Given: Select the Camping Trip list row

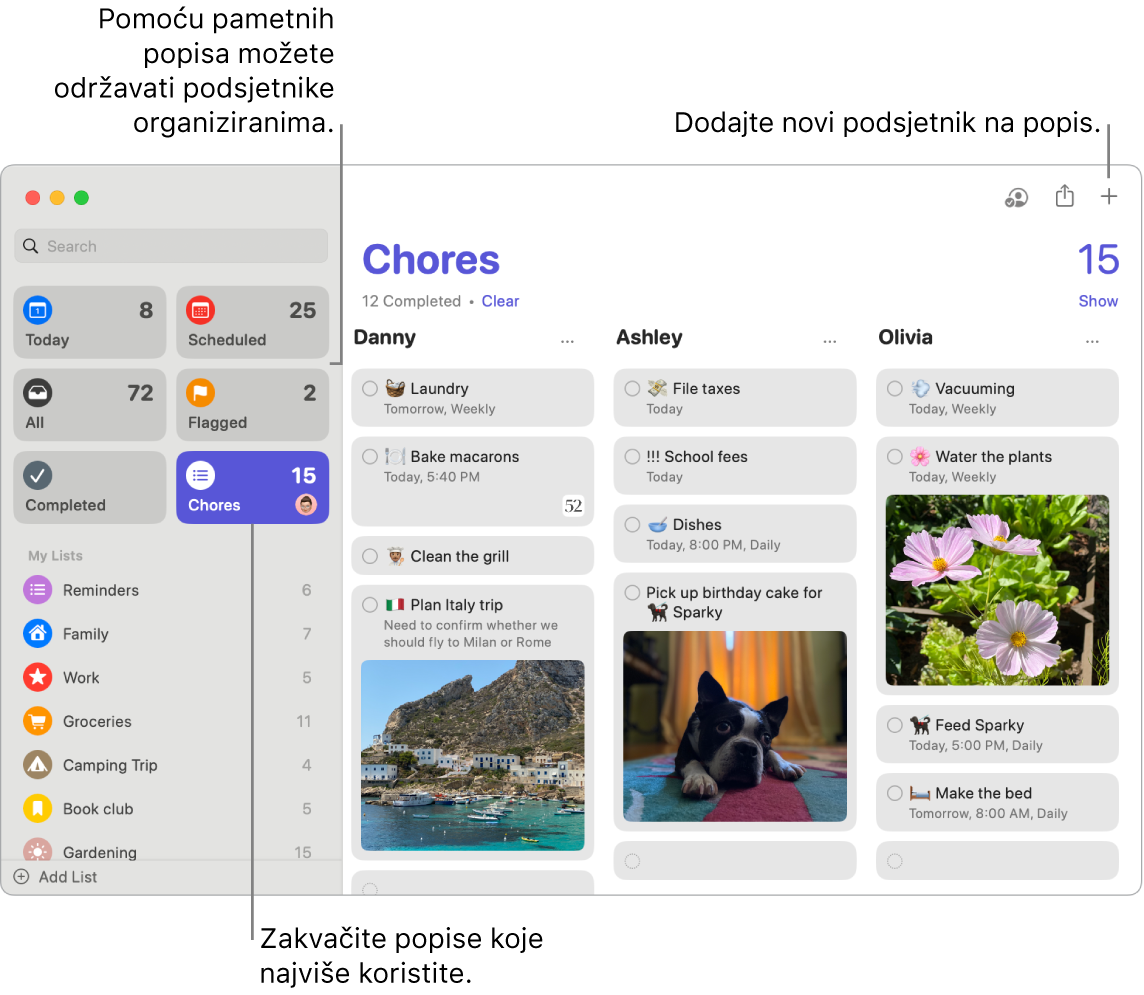Looking at the screenshot, I should (171, 764).
